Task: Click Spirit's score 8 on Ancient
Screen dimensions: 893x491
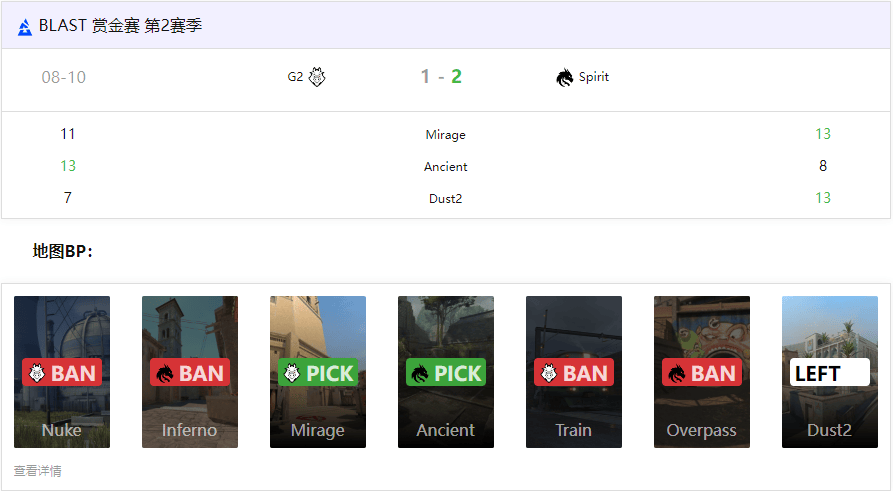Action: (x=823, y=166)
